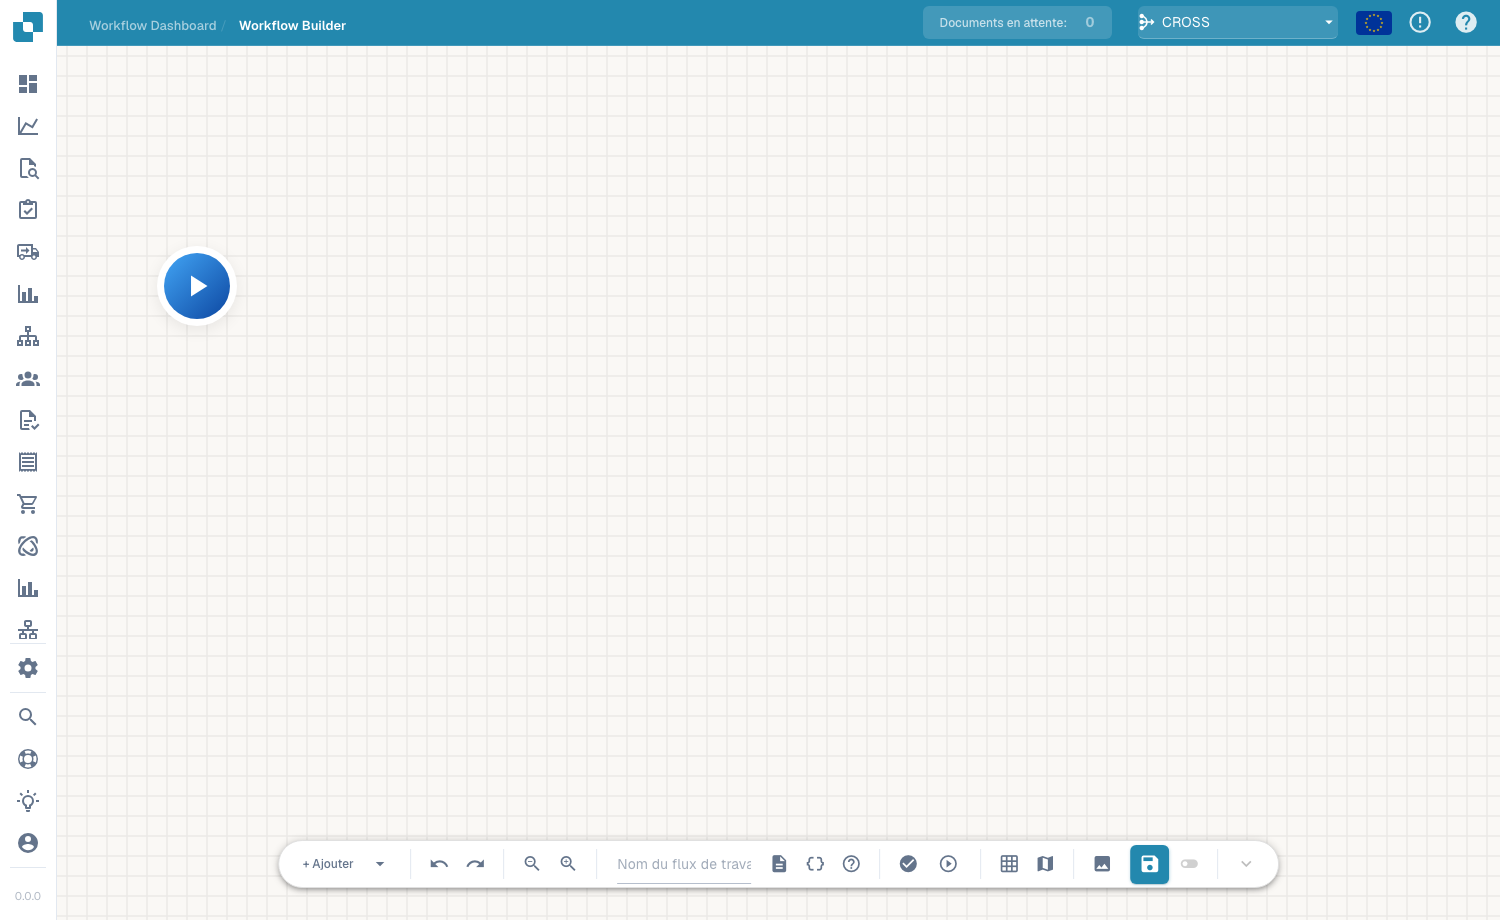Image resolution: width=1500 pixels, height=920 pixels.
Task: Change language via the EU flag
Action: [x=1374, y=23]
